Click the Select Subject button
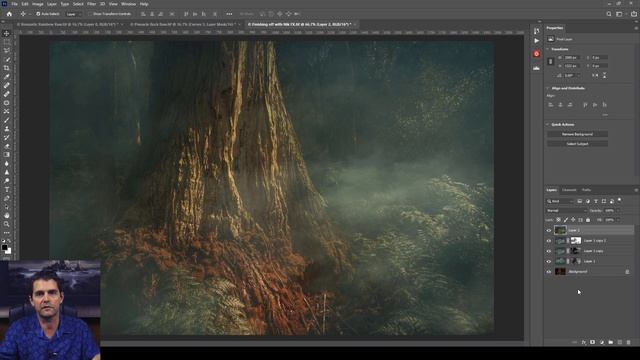Viewport: 640px width, 360px height. [578, 144]
